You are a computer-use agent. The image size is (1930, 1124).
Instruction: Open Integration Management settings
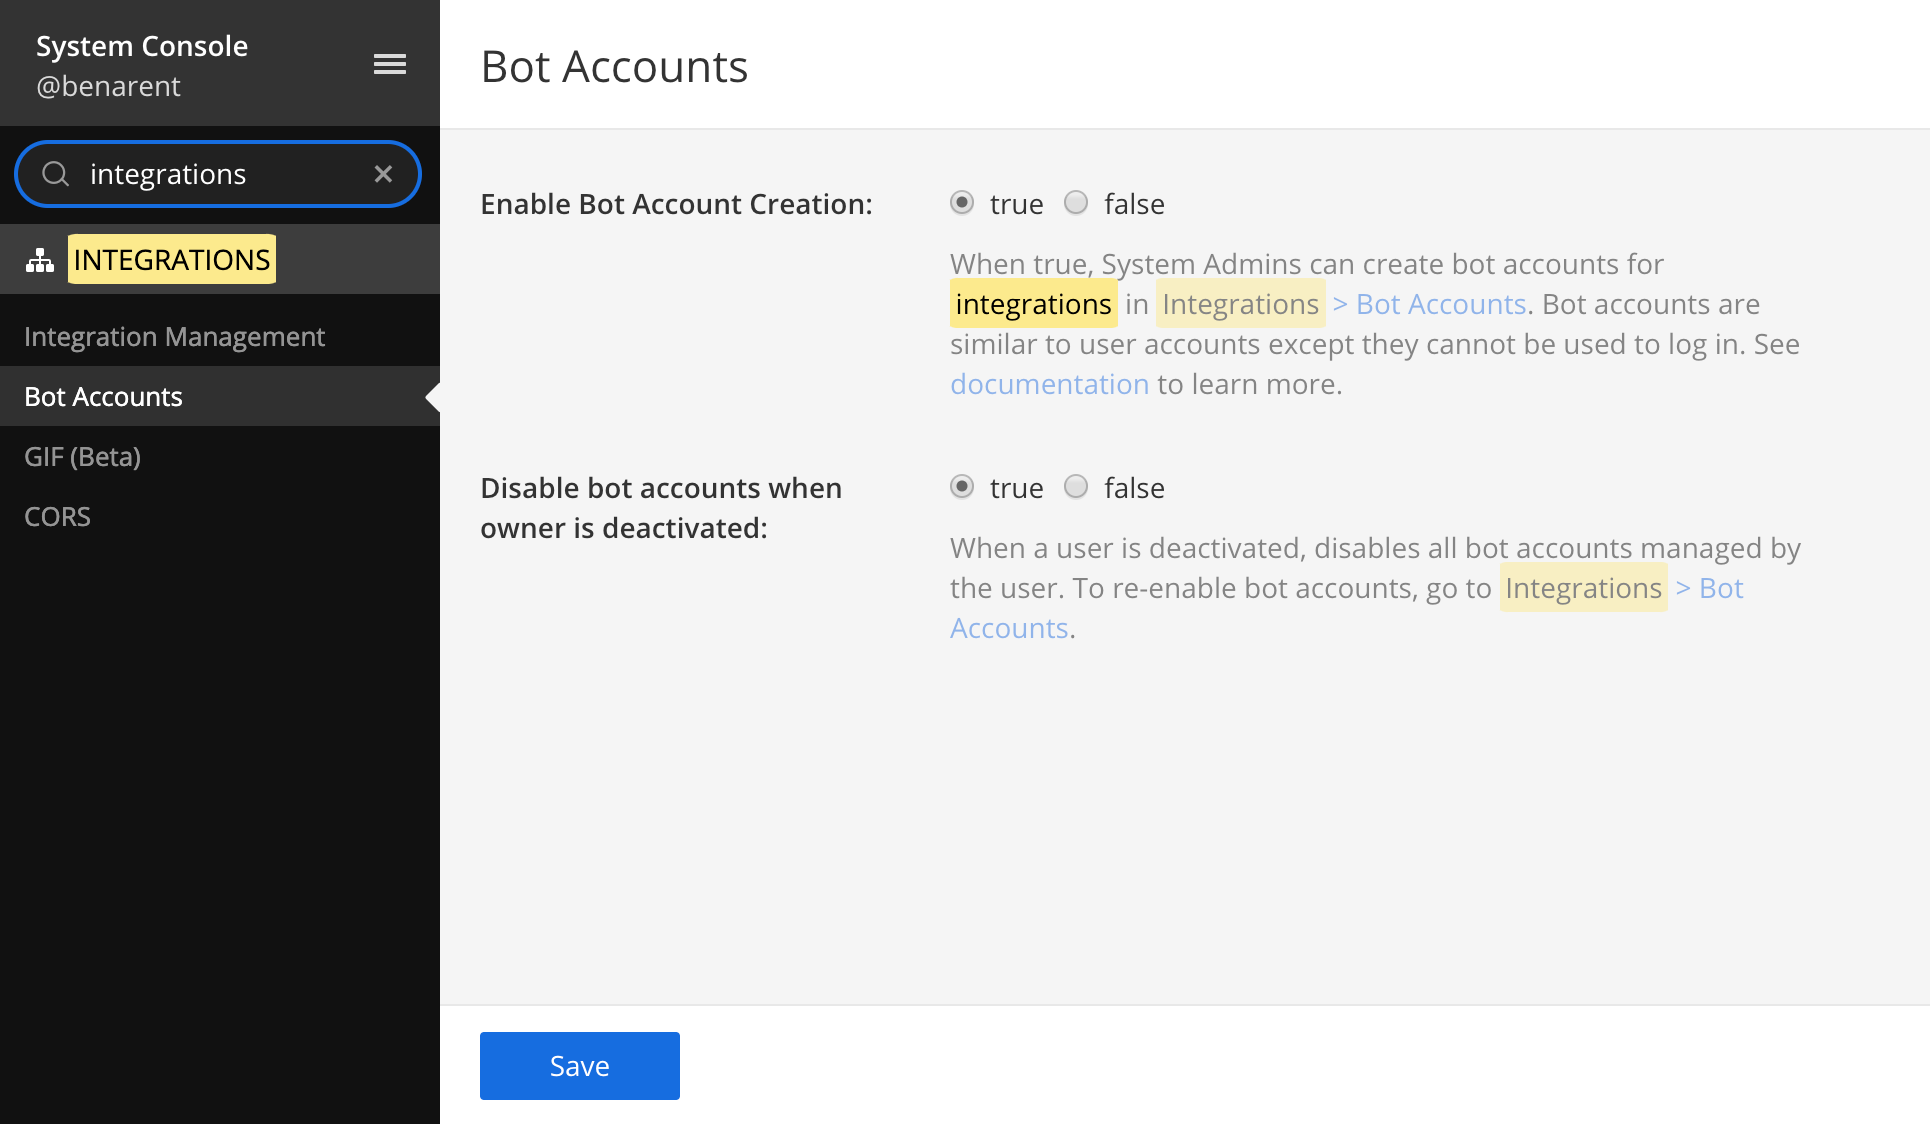(x=174, y=336)
